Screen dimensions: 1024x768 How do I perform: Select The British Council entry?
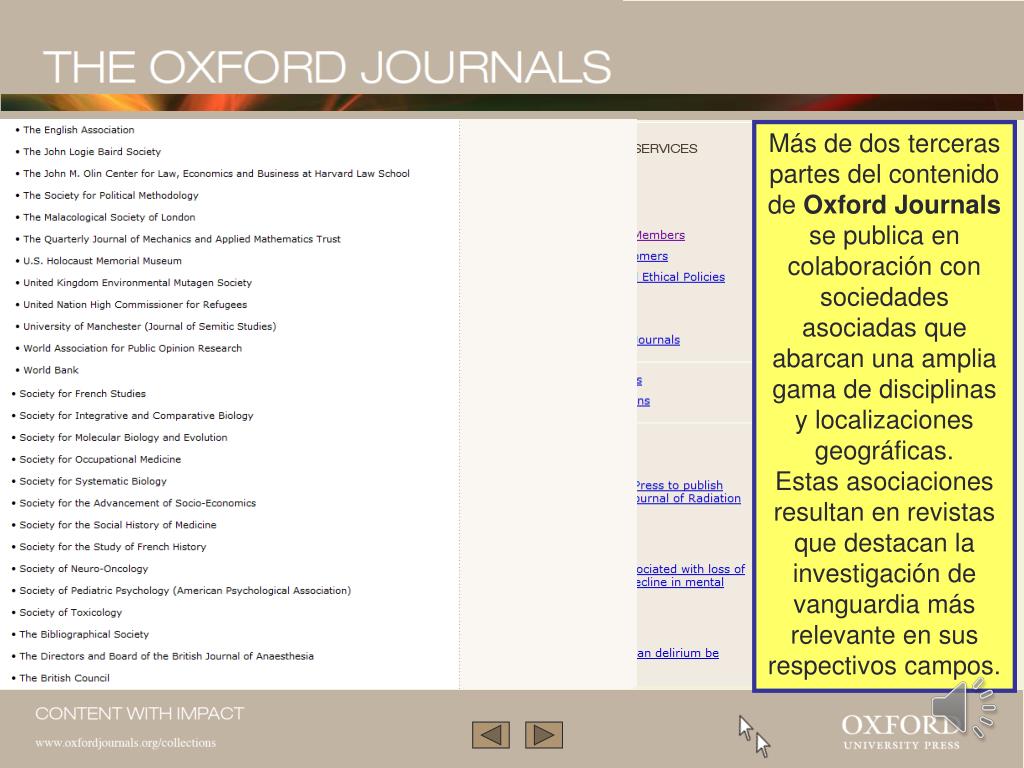(x=64, y=678)
